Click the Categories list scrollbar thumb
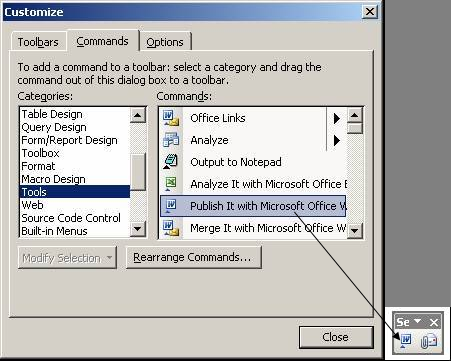 138,172
